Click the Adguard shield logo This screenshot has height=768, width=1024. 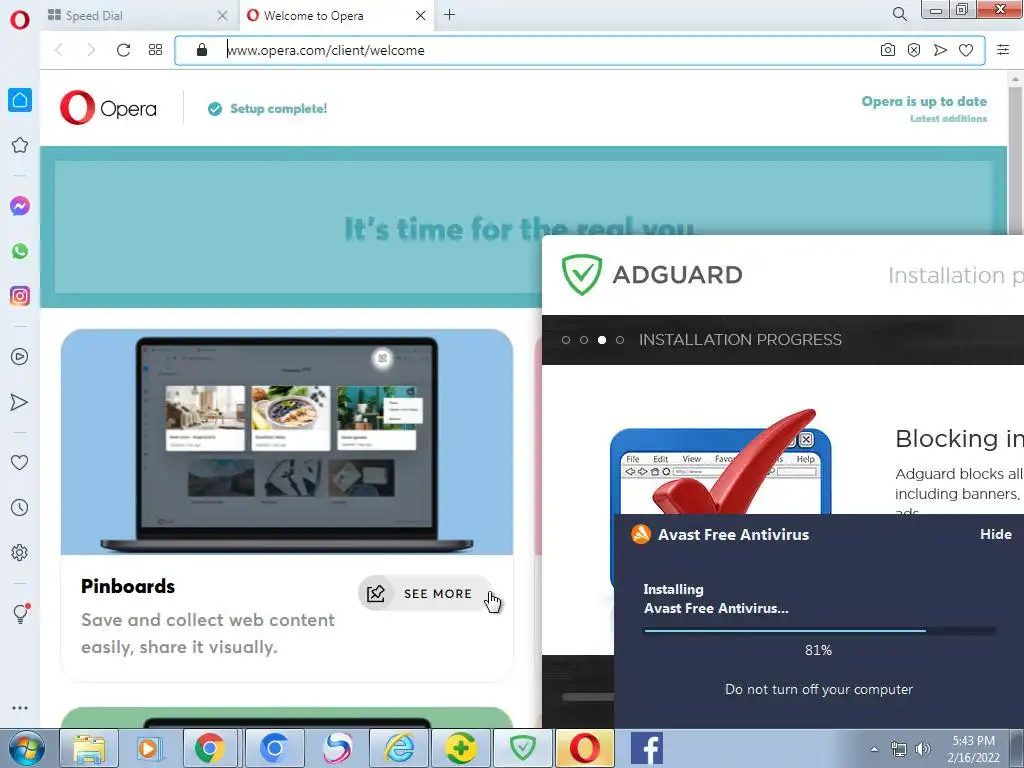pos(581,274)
